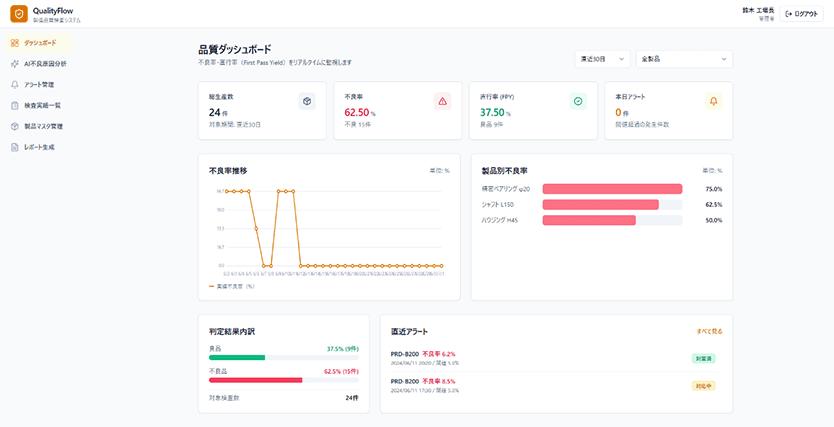The width and height of the screenshot is (834, 427).
Task: Click the green check icon on 直行率 card
Action: 578,101
